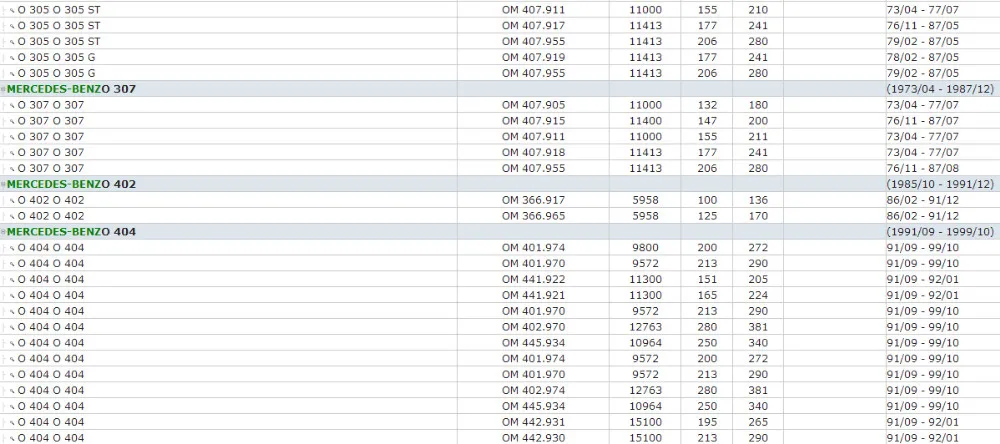Viewport: 1000px width, 444px height.
Task: Click engine code OM 407.918
Action: click(533, 152)
